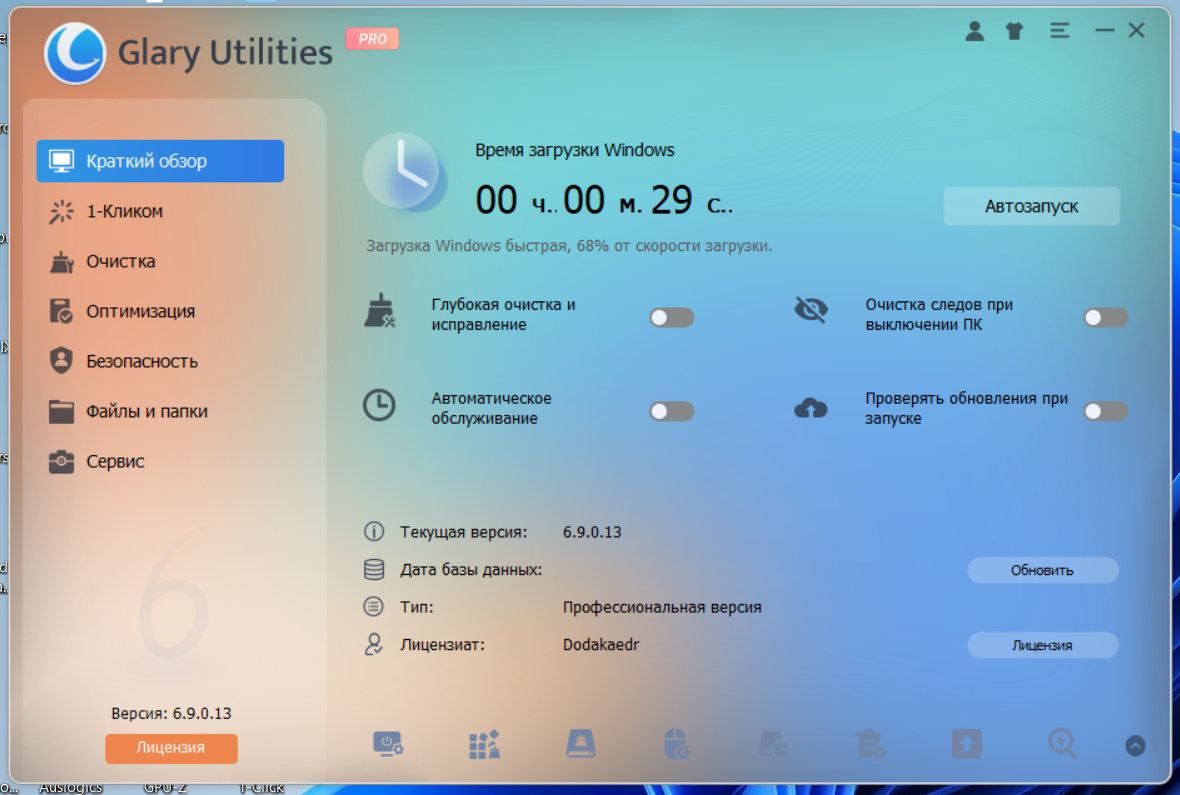
Task: Open Оптимизация section in sidebar
Action: tap(160, 312)
